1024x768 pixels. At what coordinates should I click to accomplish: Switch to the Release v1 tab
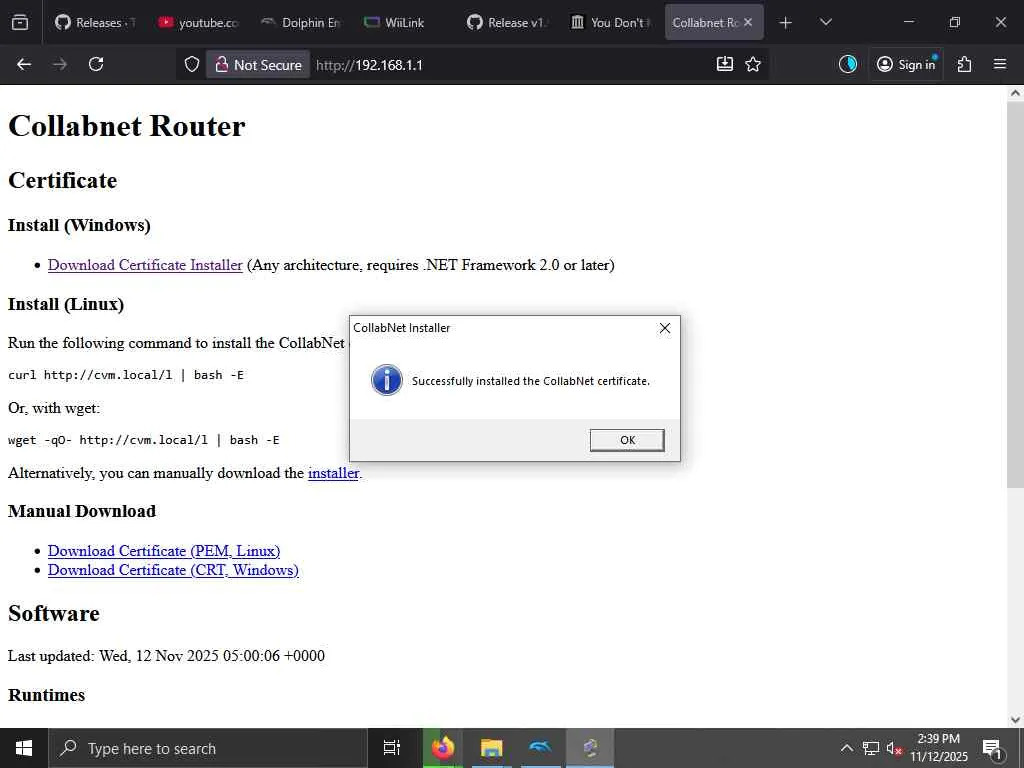click(508, 22)
